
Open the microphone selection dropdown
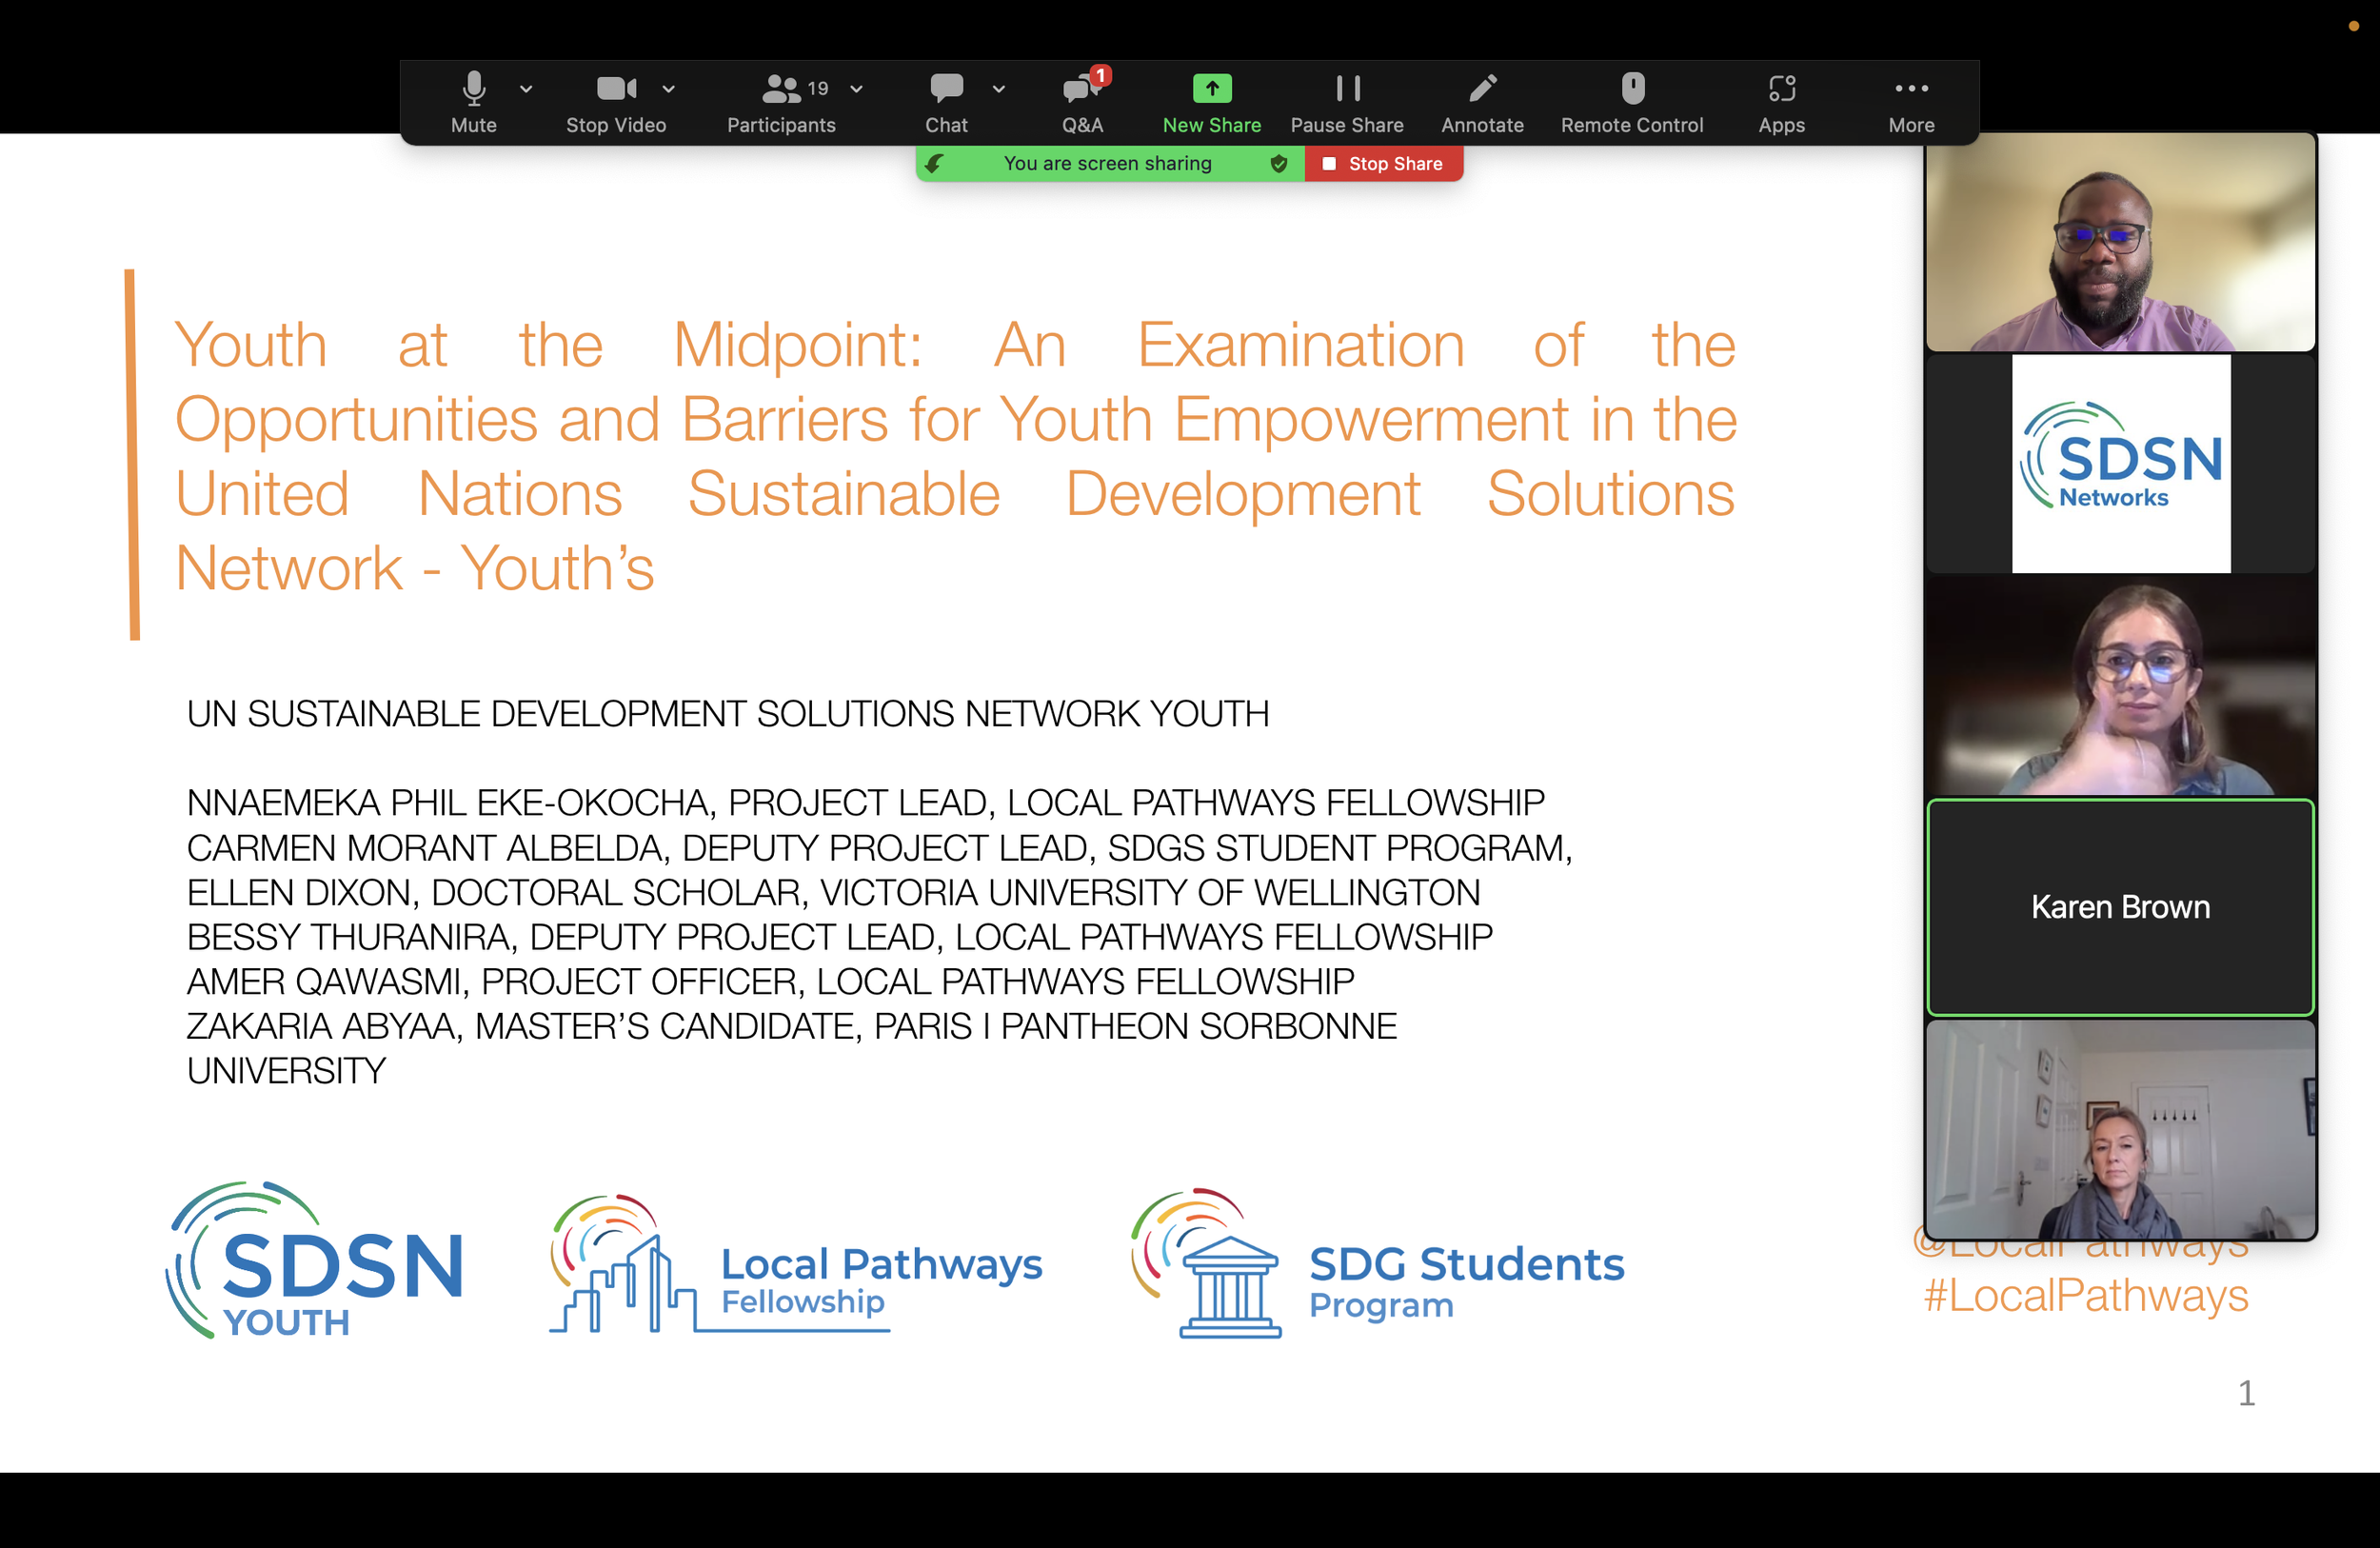tap(525, 88)
